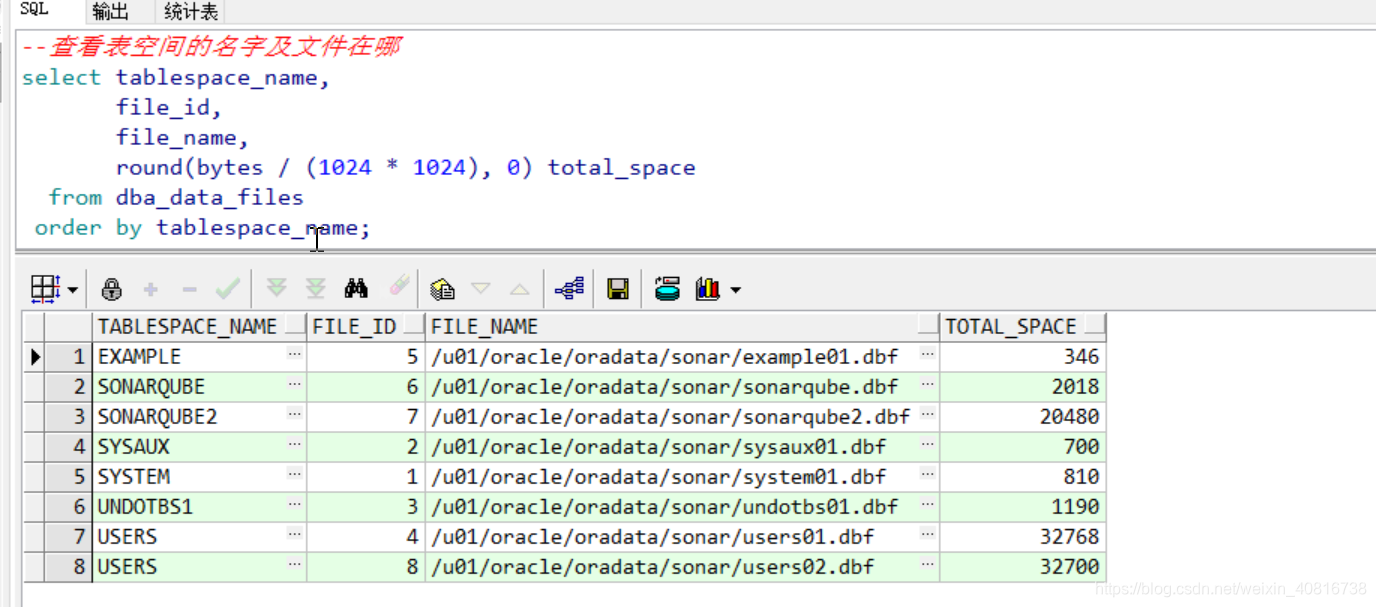This screenshot has width=1376, height=607.
Task: Toggle the edit data lock icon
Action: pos(112,289)
